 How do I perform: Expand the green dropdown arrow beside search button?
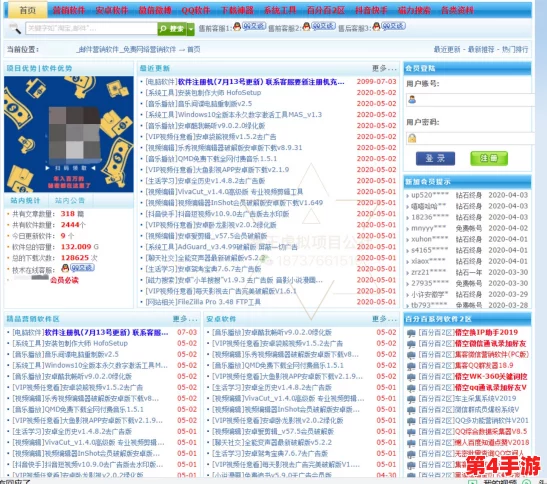pos(191,29)
